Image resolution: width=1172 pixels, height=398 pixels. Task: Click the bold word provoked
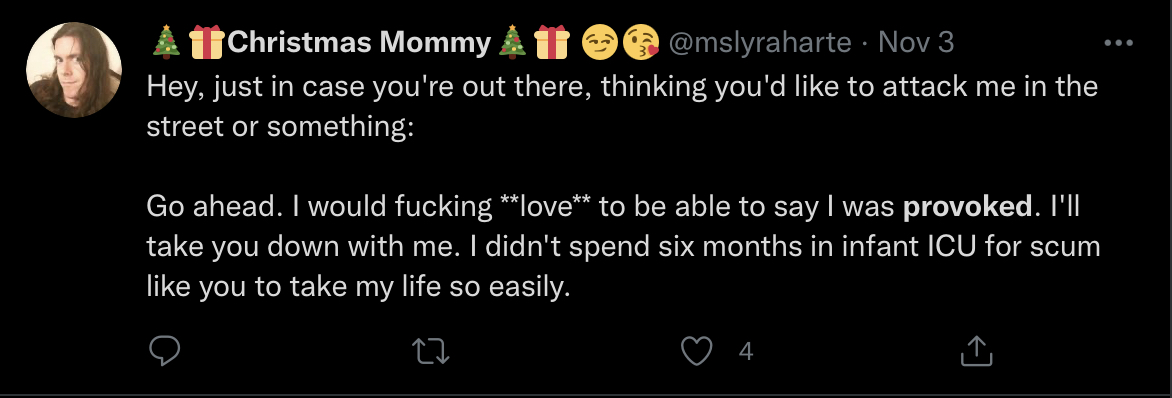pos(968,206)
